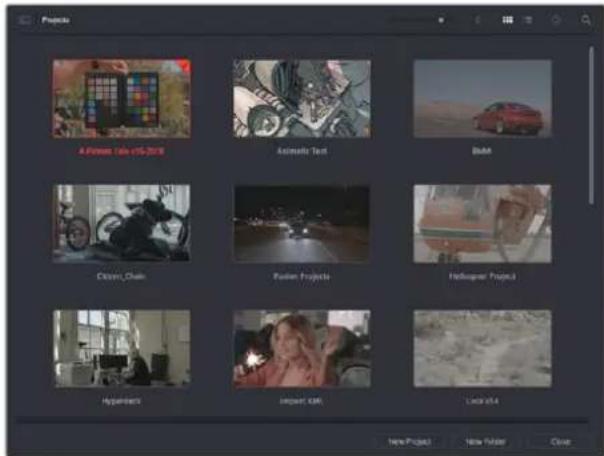604x456 pixels.
Task: Select the color chart project thumbnail
Action: pos(122,99)
